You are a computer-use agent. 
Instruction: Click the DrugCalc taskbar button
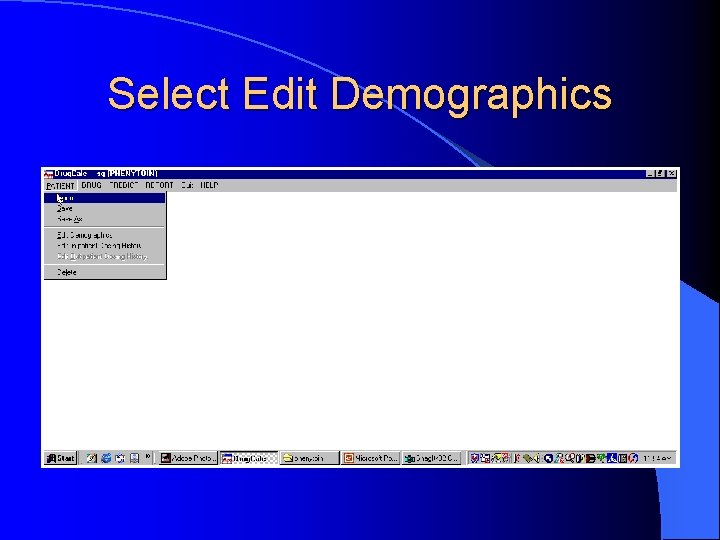(249, 458)
